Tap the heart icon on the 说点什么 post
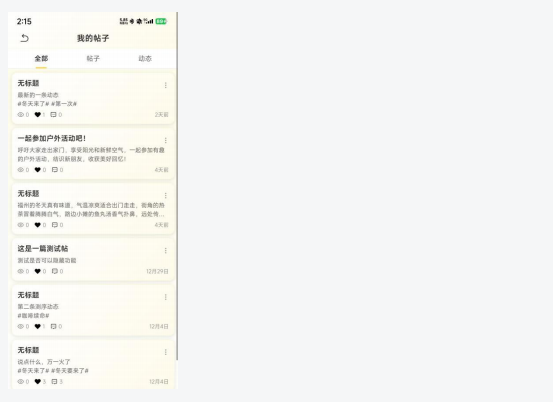Viewport: 553px width, 403px height. (37, 381)
